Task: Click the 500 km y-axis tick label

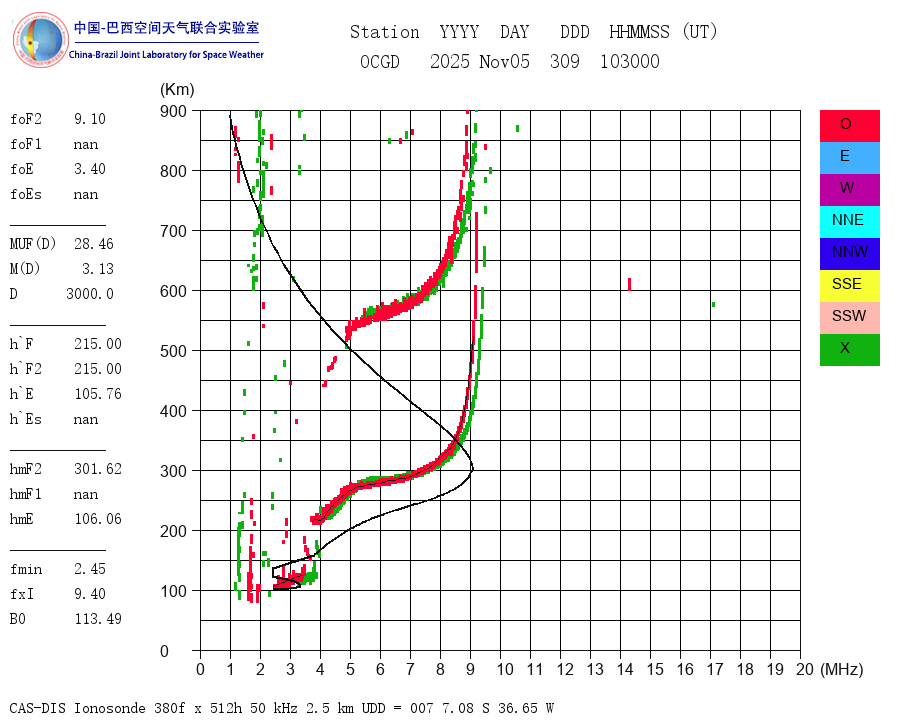Action: (173, 351)
